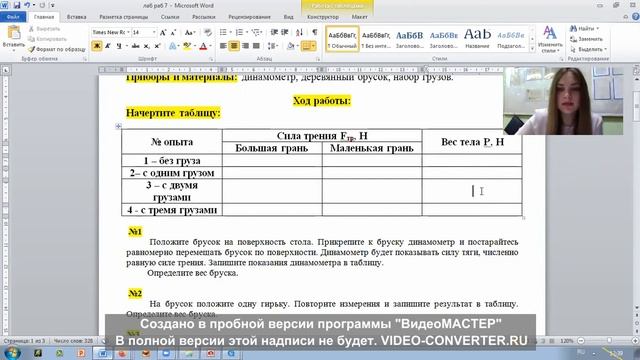Open the Font dialog launcher
Screen dimensions: 640x360
pyautogui.click(x=211, y=59)
